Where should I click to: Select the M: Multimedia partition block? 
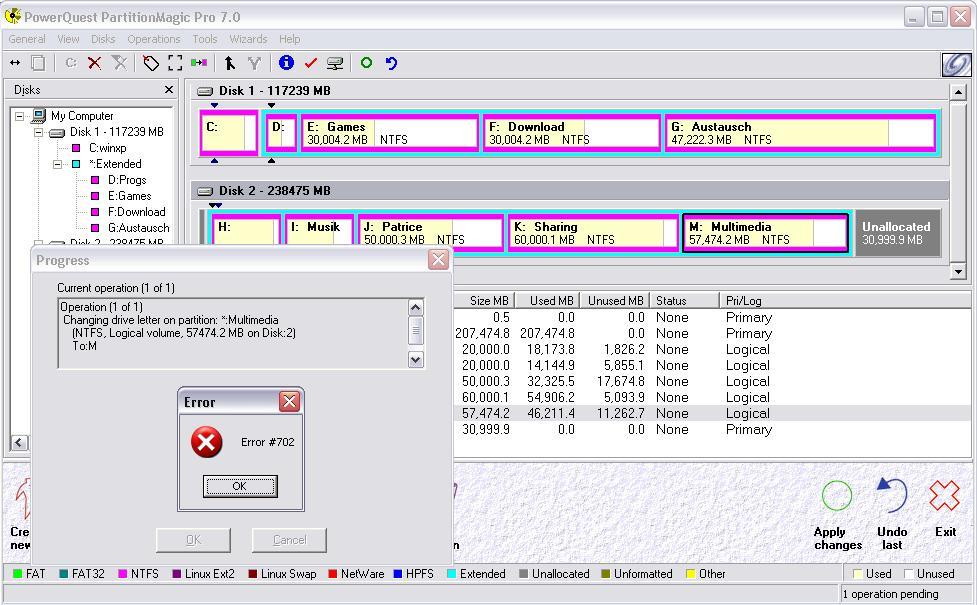coord(766,233)
